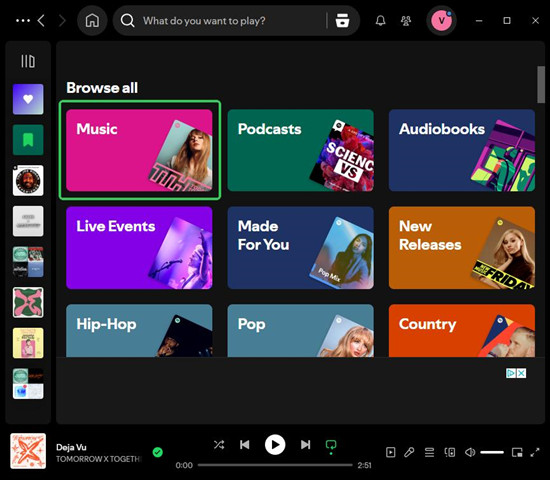Open the pink and green patterned album
This screenshot has width=550, height=480.
click(x=28, y=302)
